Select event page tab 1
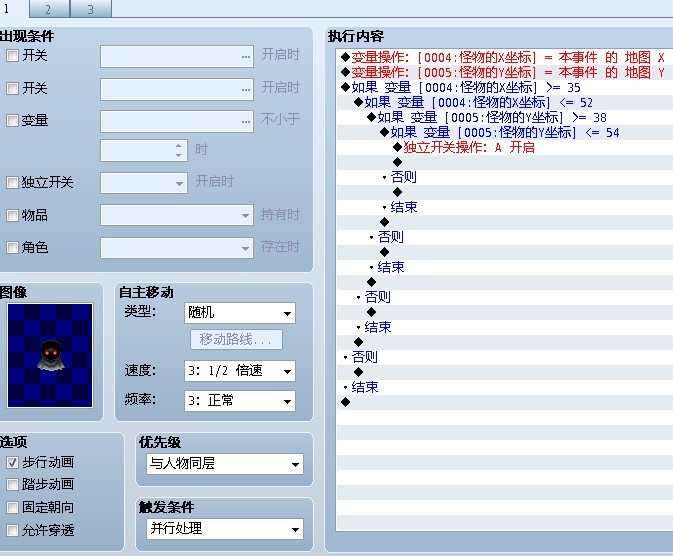The image size is (673, 556). click(x=13, y=9)
